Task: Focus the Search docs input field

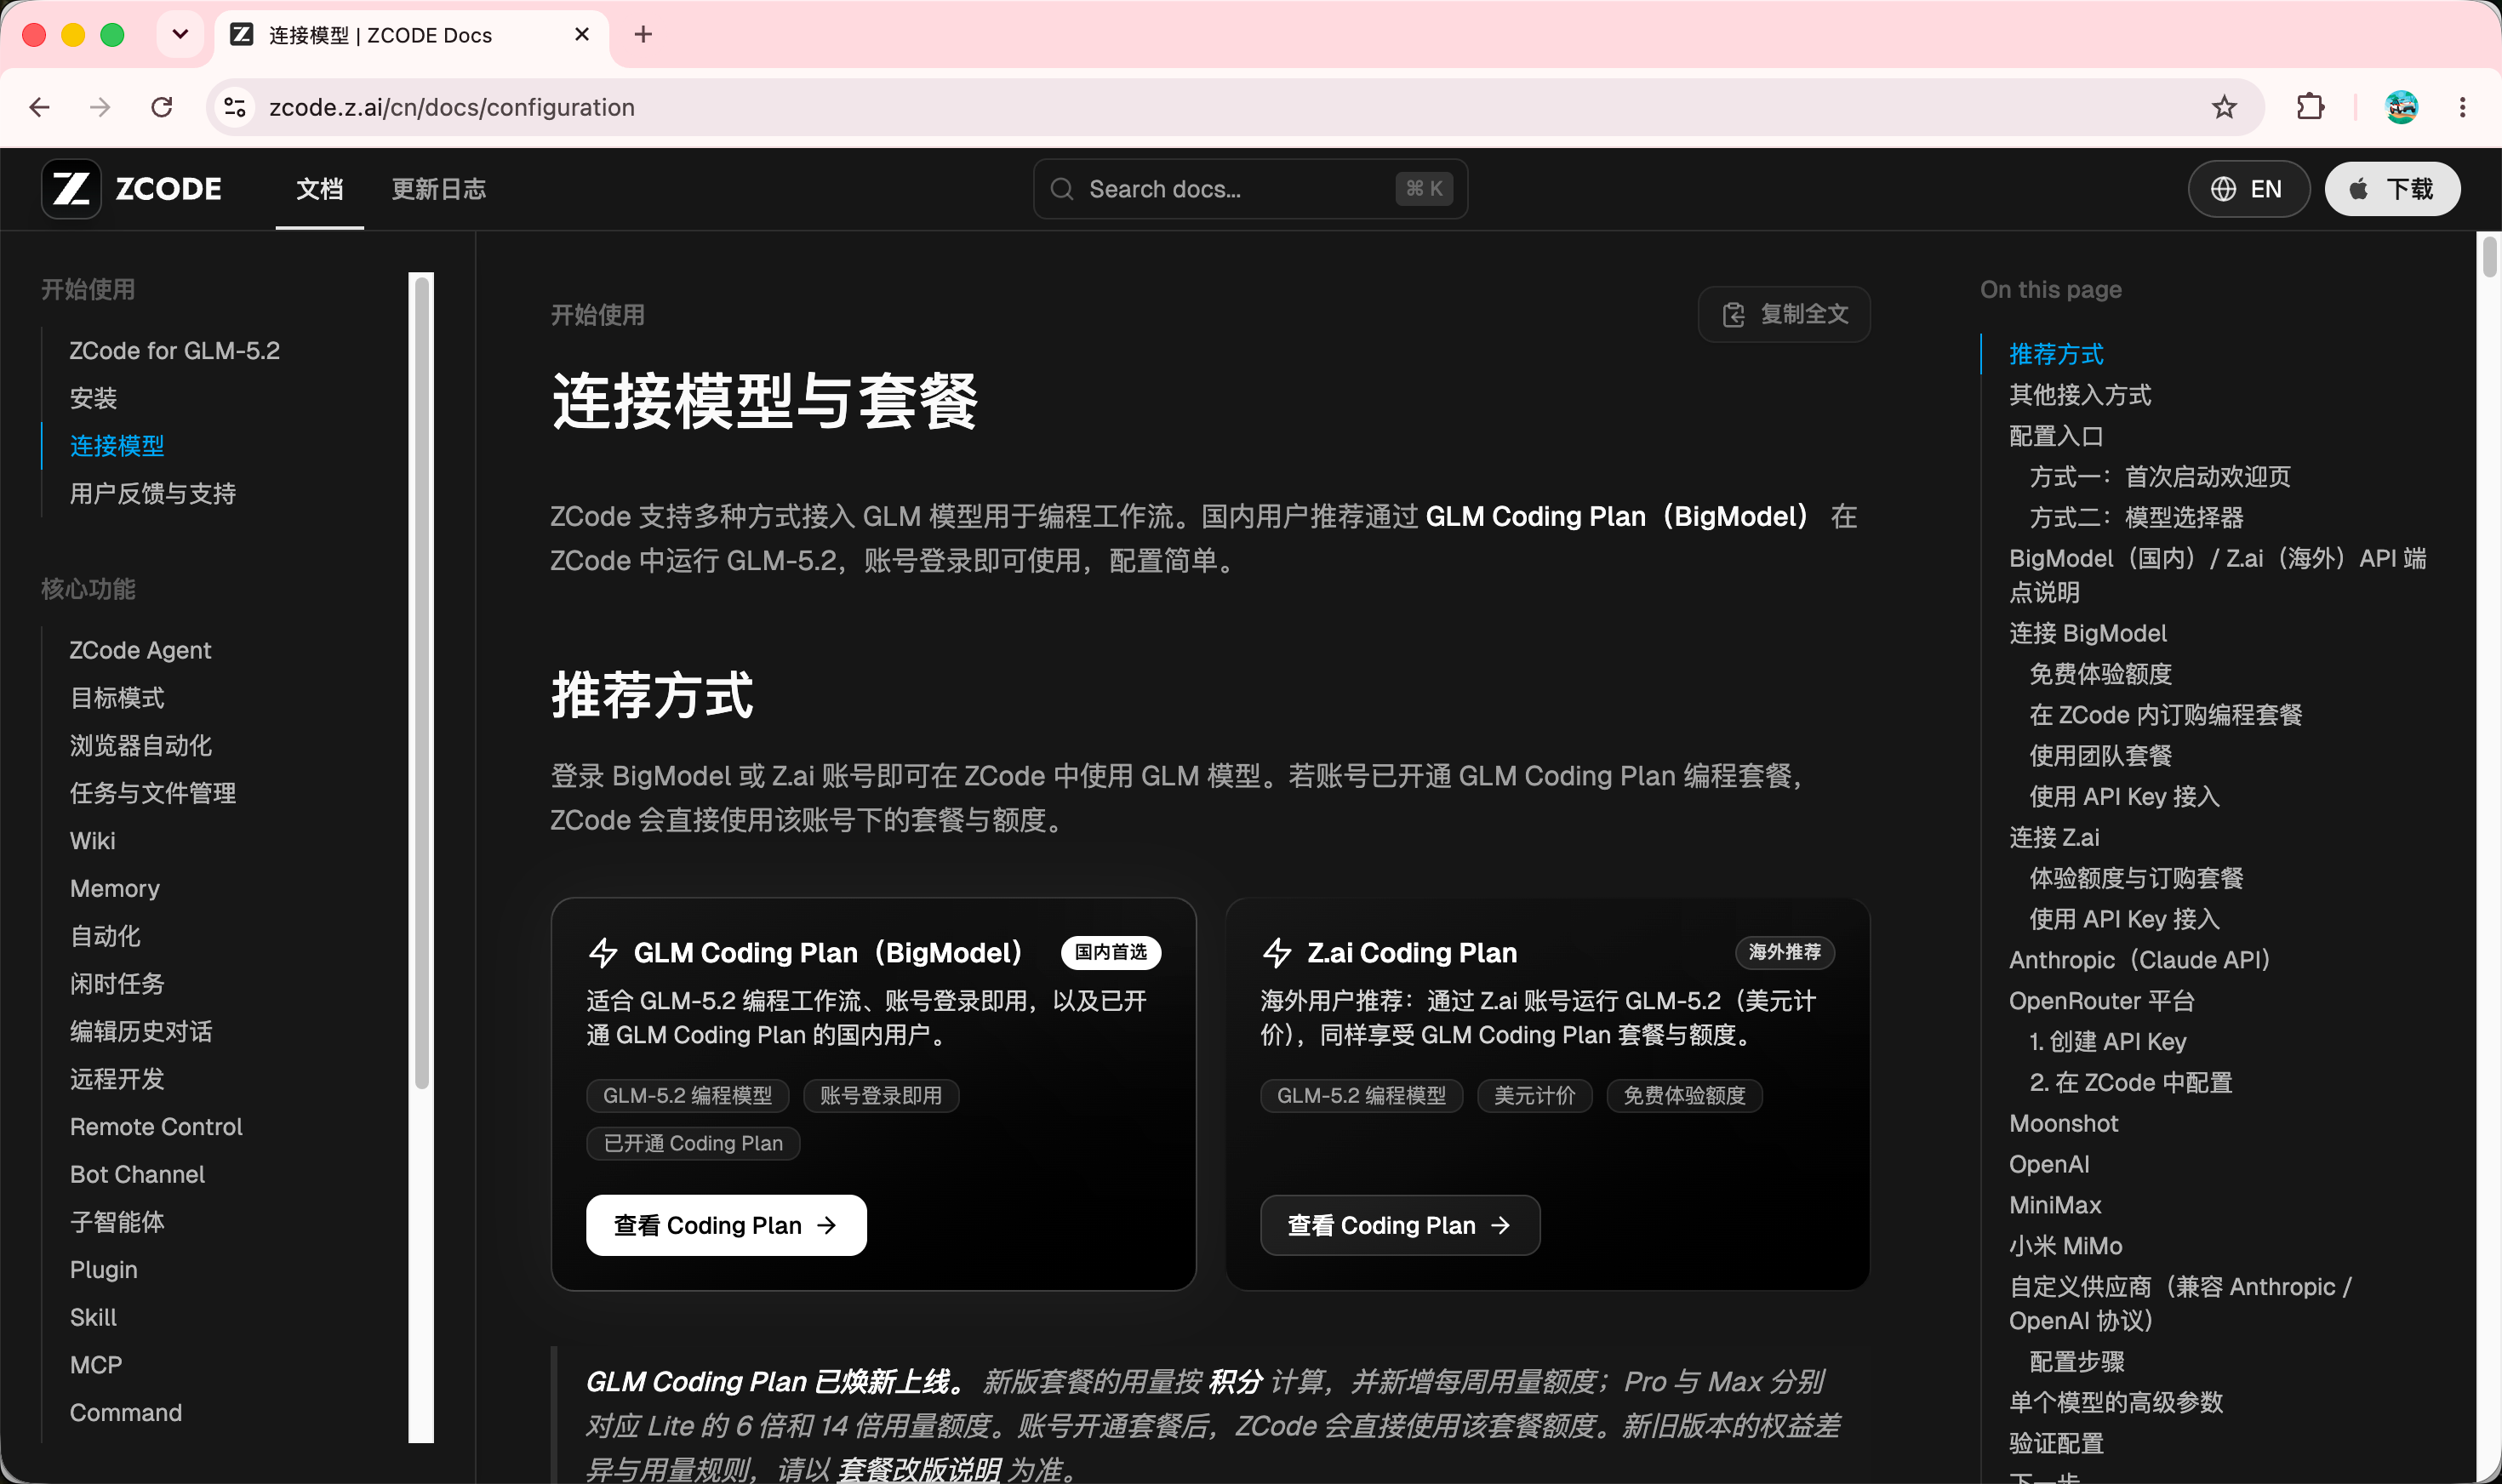Action: coord(1250,189)
